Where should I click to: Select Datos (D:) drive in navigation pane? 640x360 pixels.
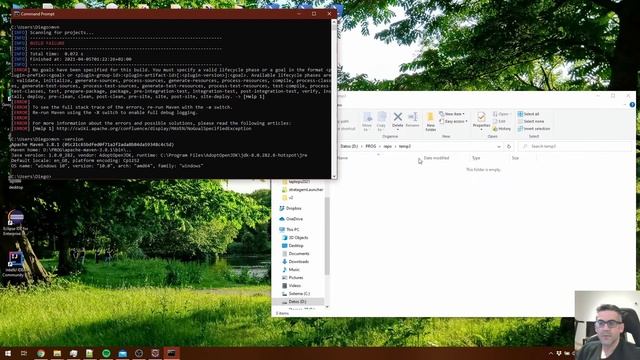point(294,302)
